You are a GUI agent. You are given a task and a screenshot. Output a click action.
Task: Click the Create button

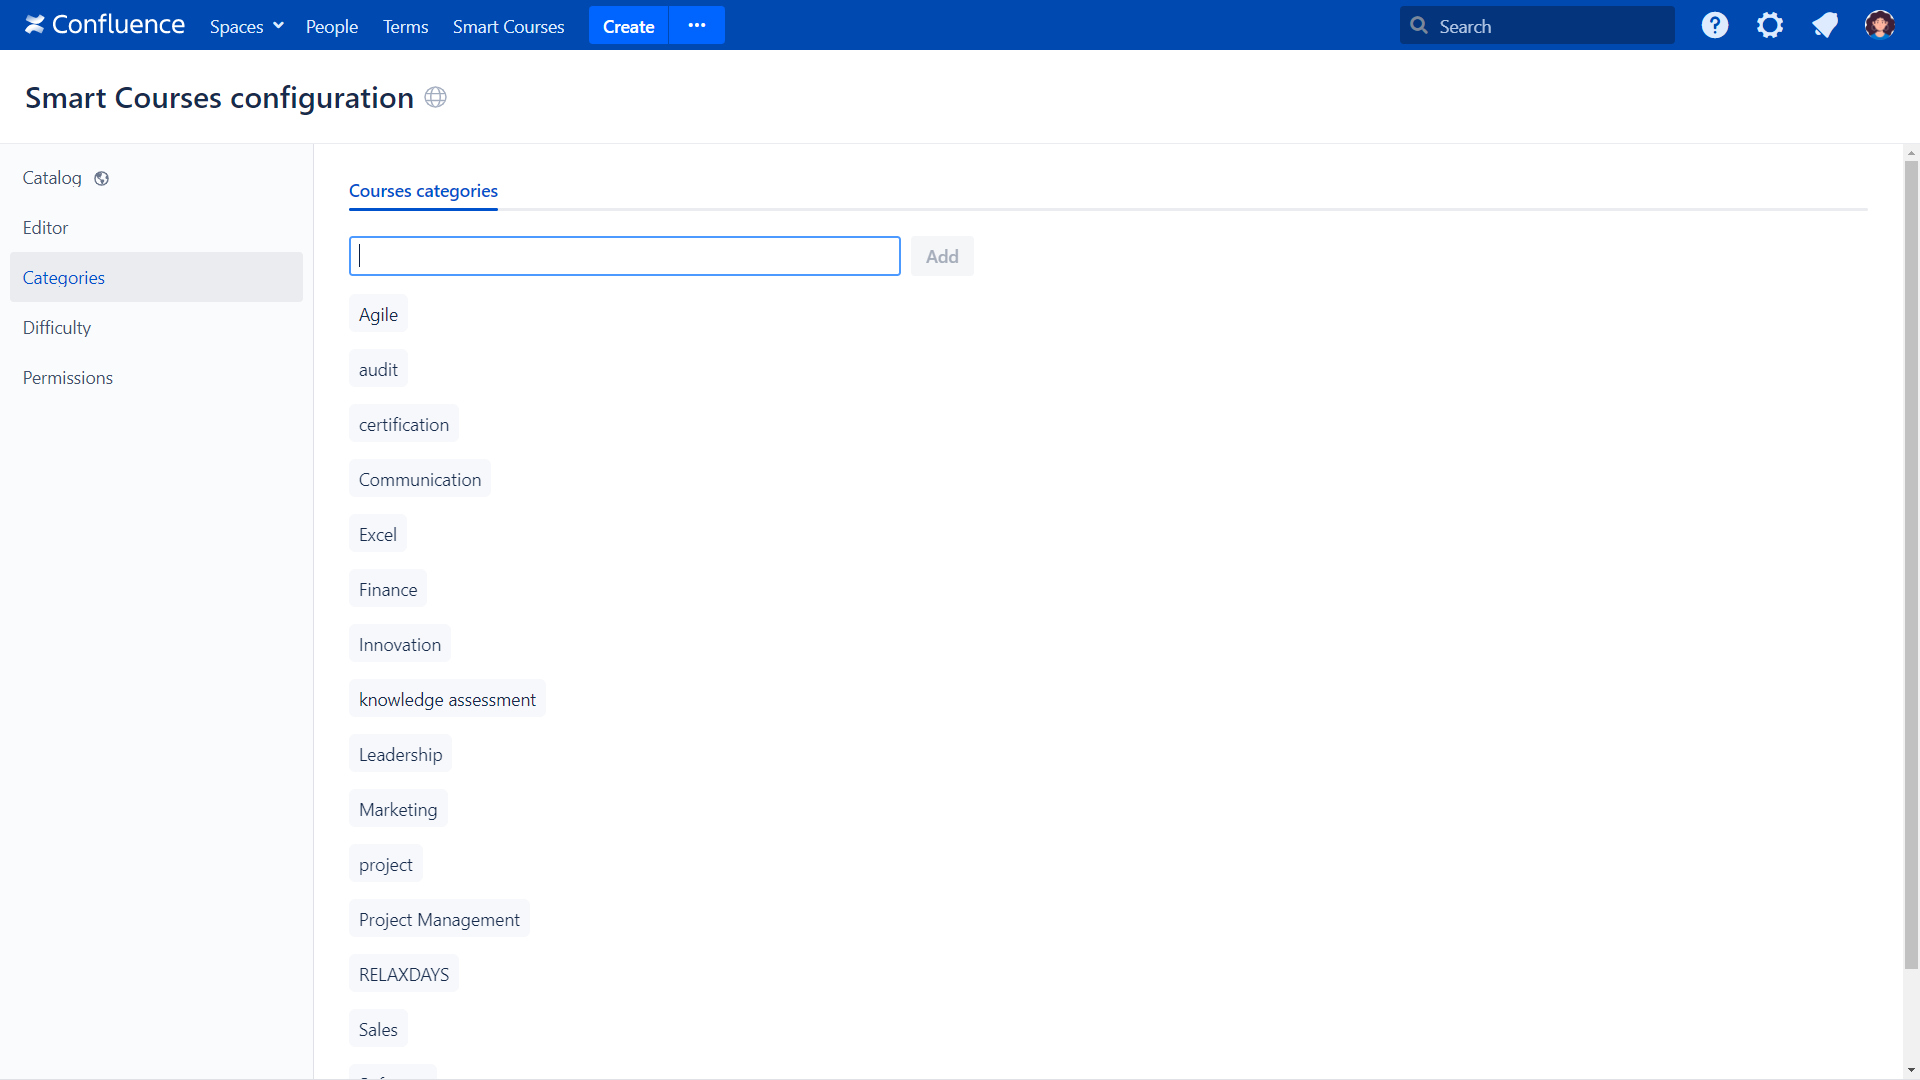[x=628, y=26]
